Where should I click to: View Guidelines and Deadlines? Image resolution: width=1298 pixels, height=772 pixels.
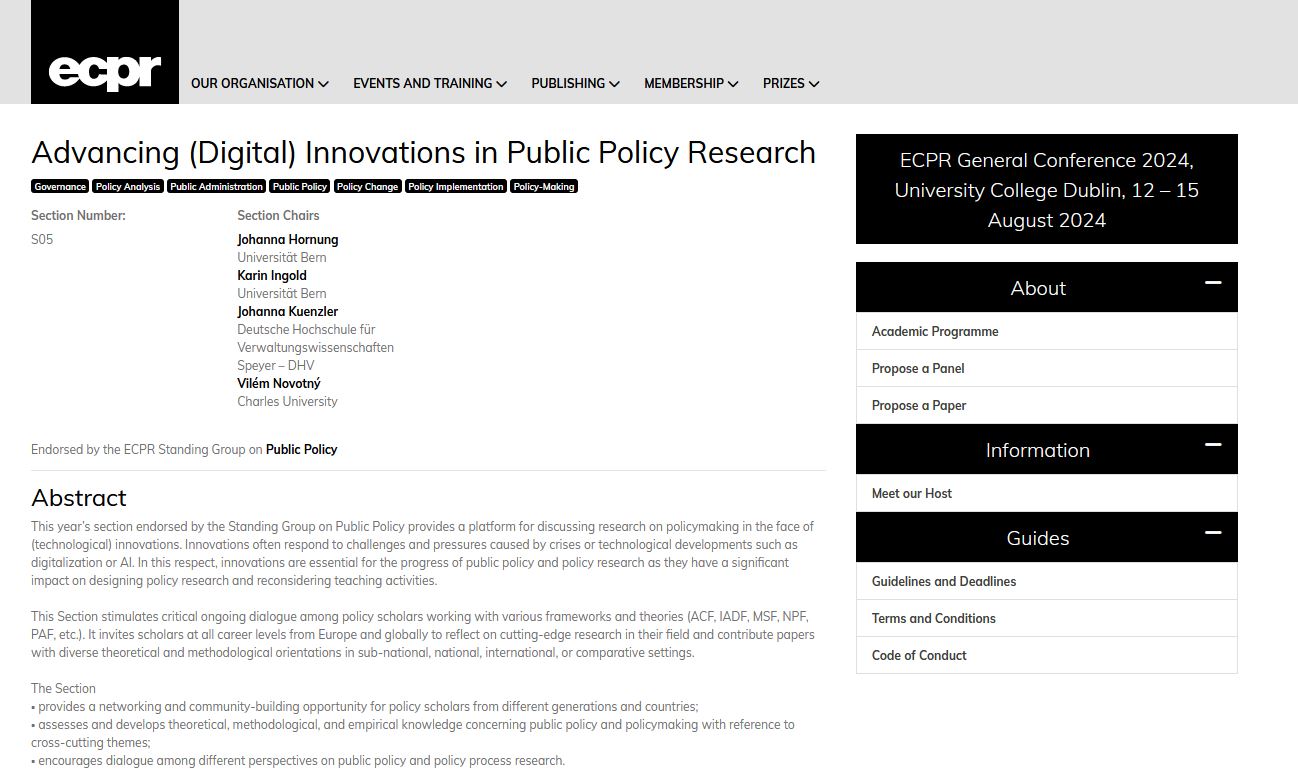pyautogui.click(x=1046, y=581)
